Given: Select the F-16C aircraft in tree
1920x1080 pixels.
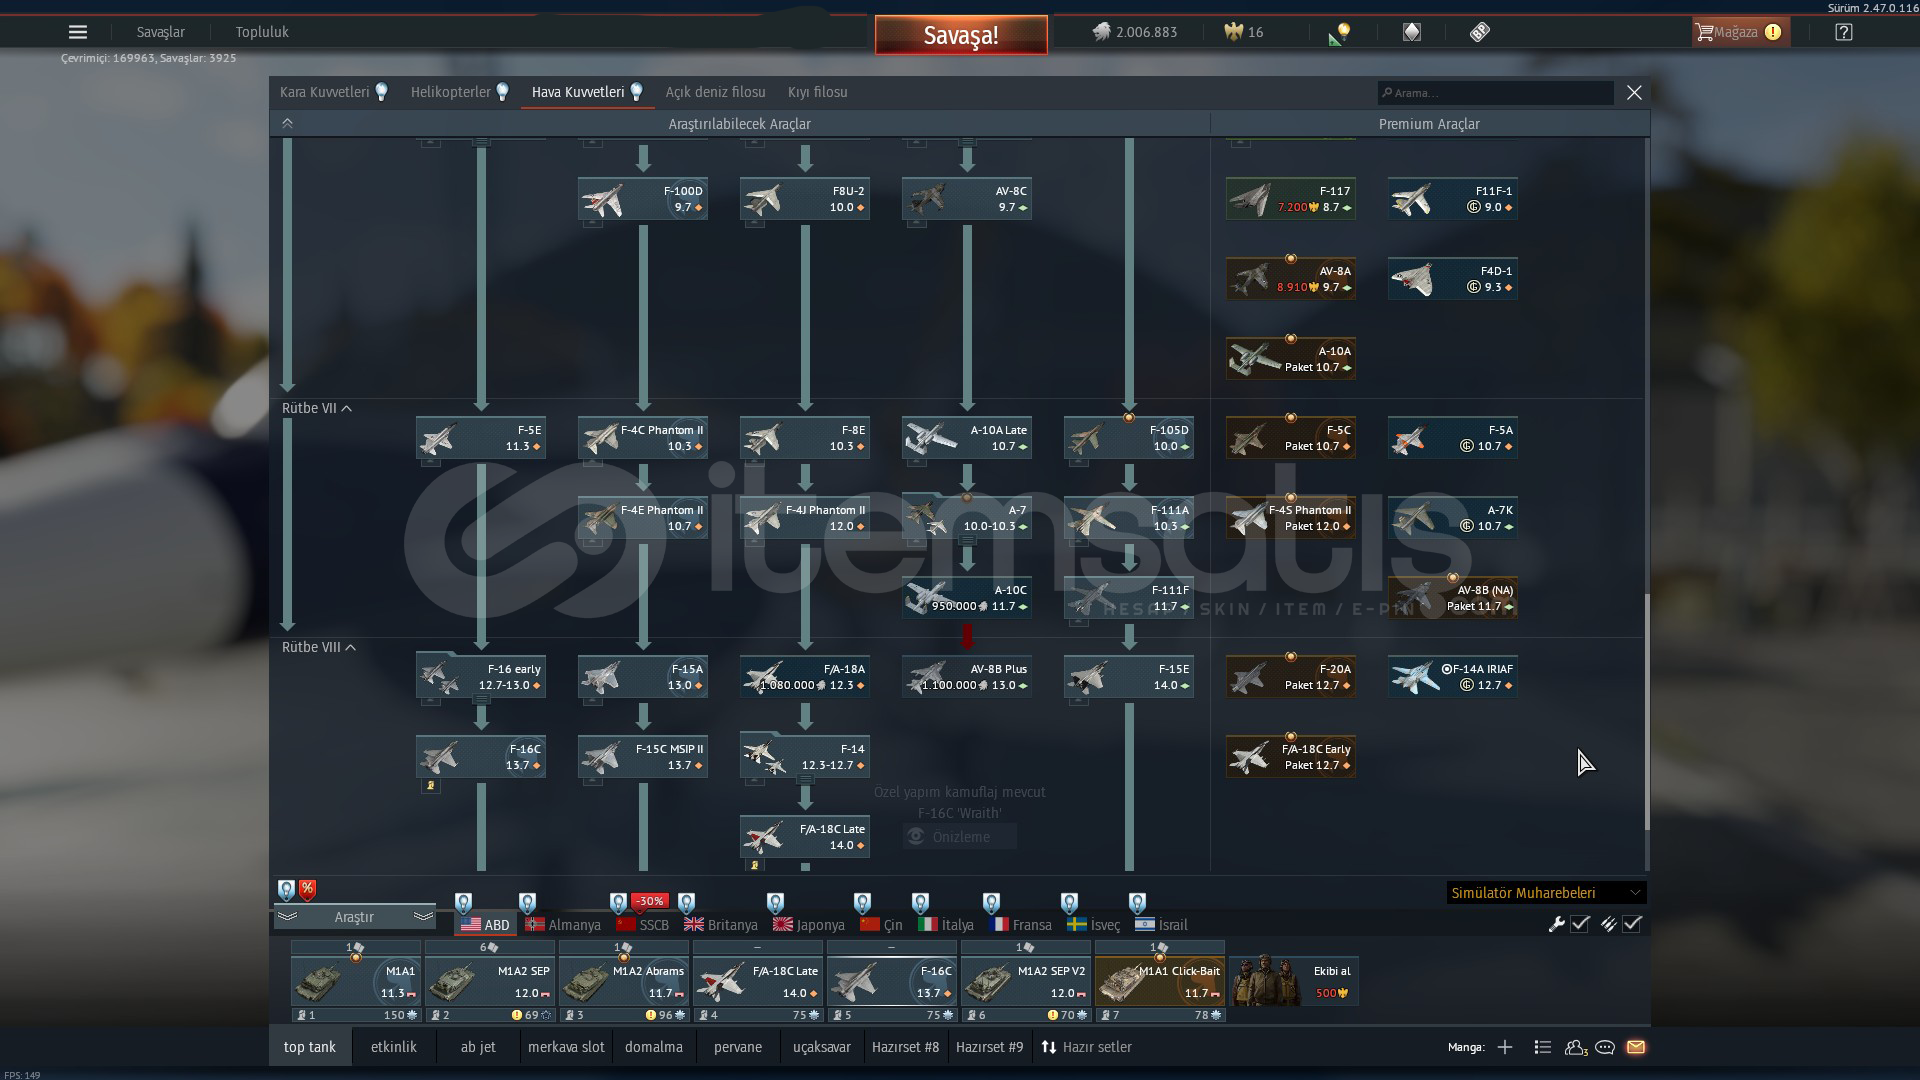Looking at the screenshot, I should tap(481, 757).
